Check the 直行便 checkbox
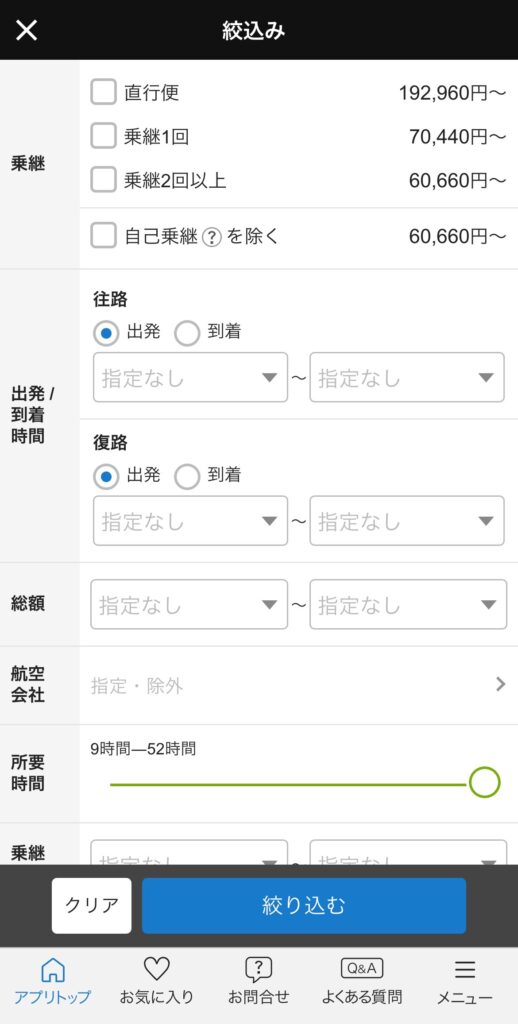The image size is (518, 1024). [103, 92]
